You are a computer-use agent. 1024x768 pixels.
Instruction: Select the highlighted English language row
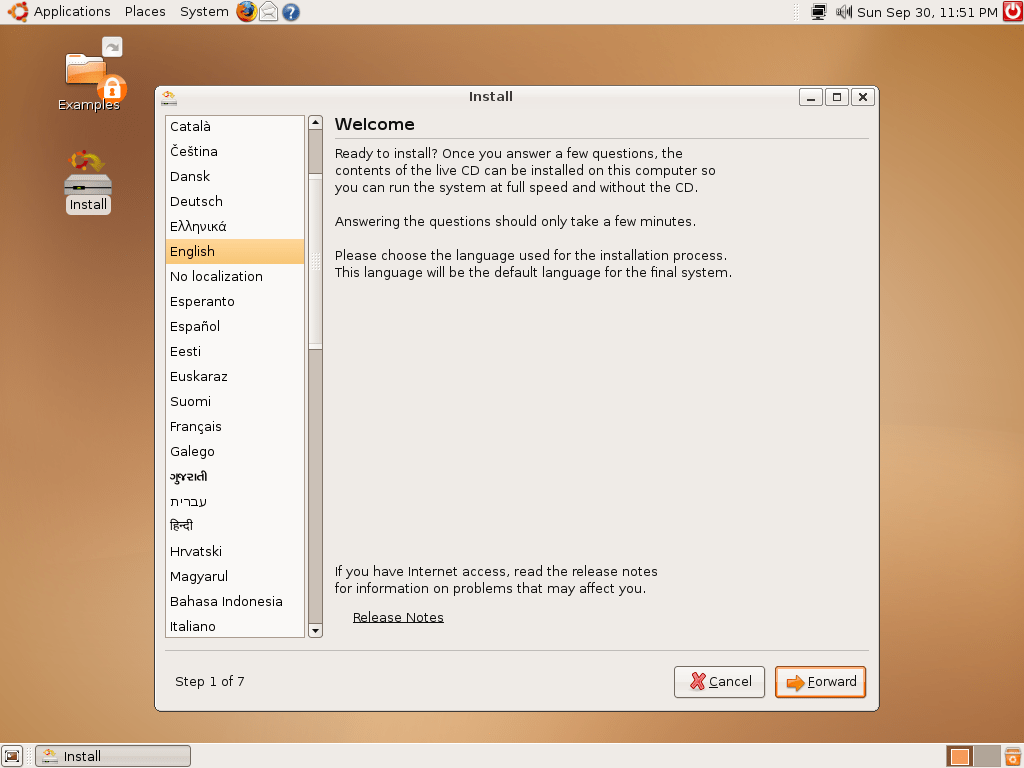(x=234, y=251)
